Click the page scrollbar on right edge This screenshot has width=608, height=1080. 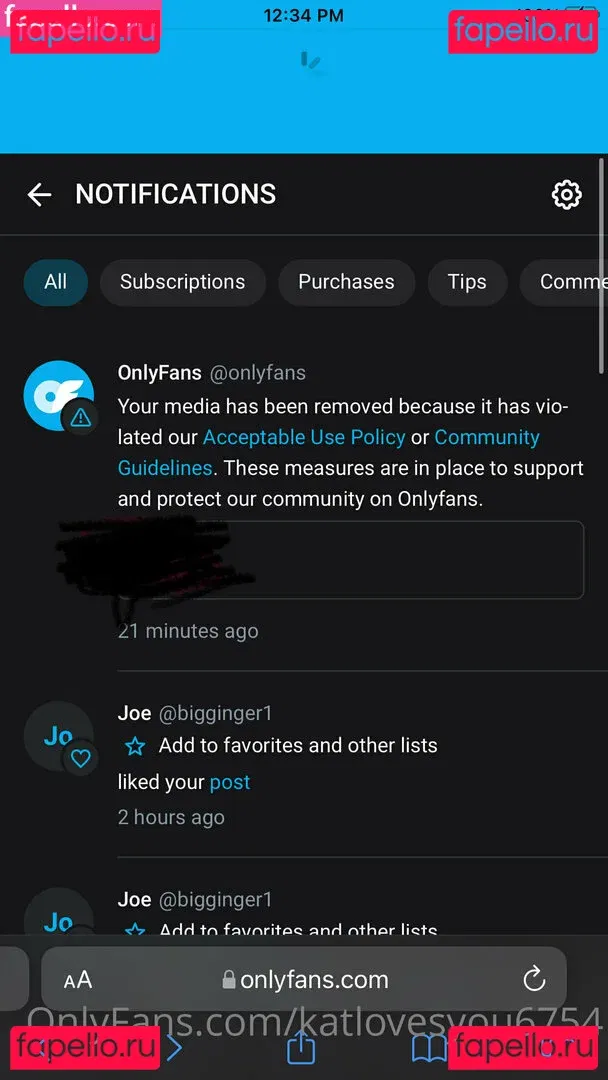point(602,267)
